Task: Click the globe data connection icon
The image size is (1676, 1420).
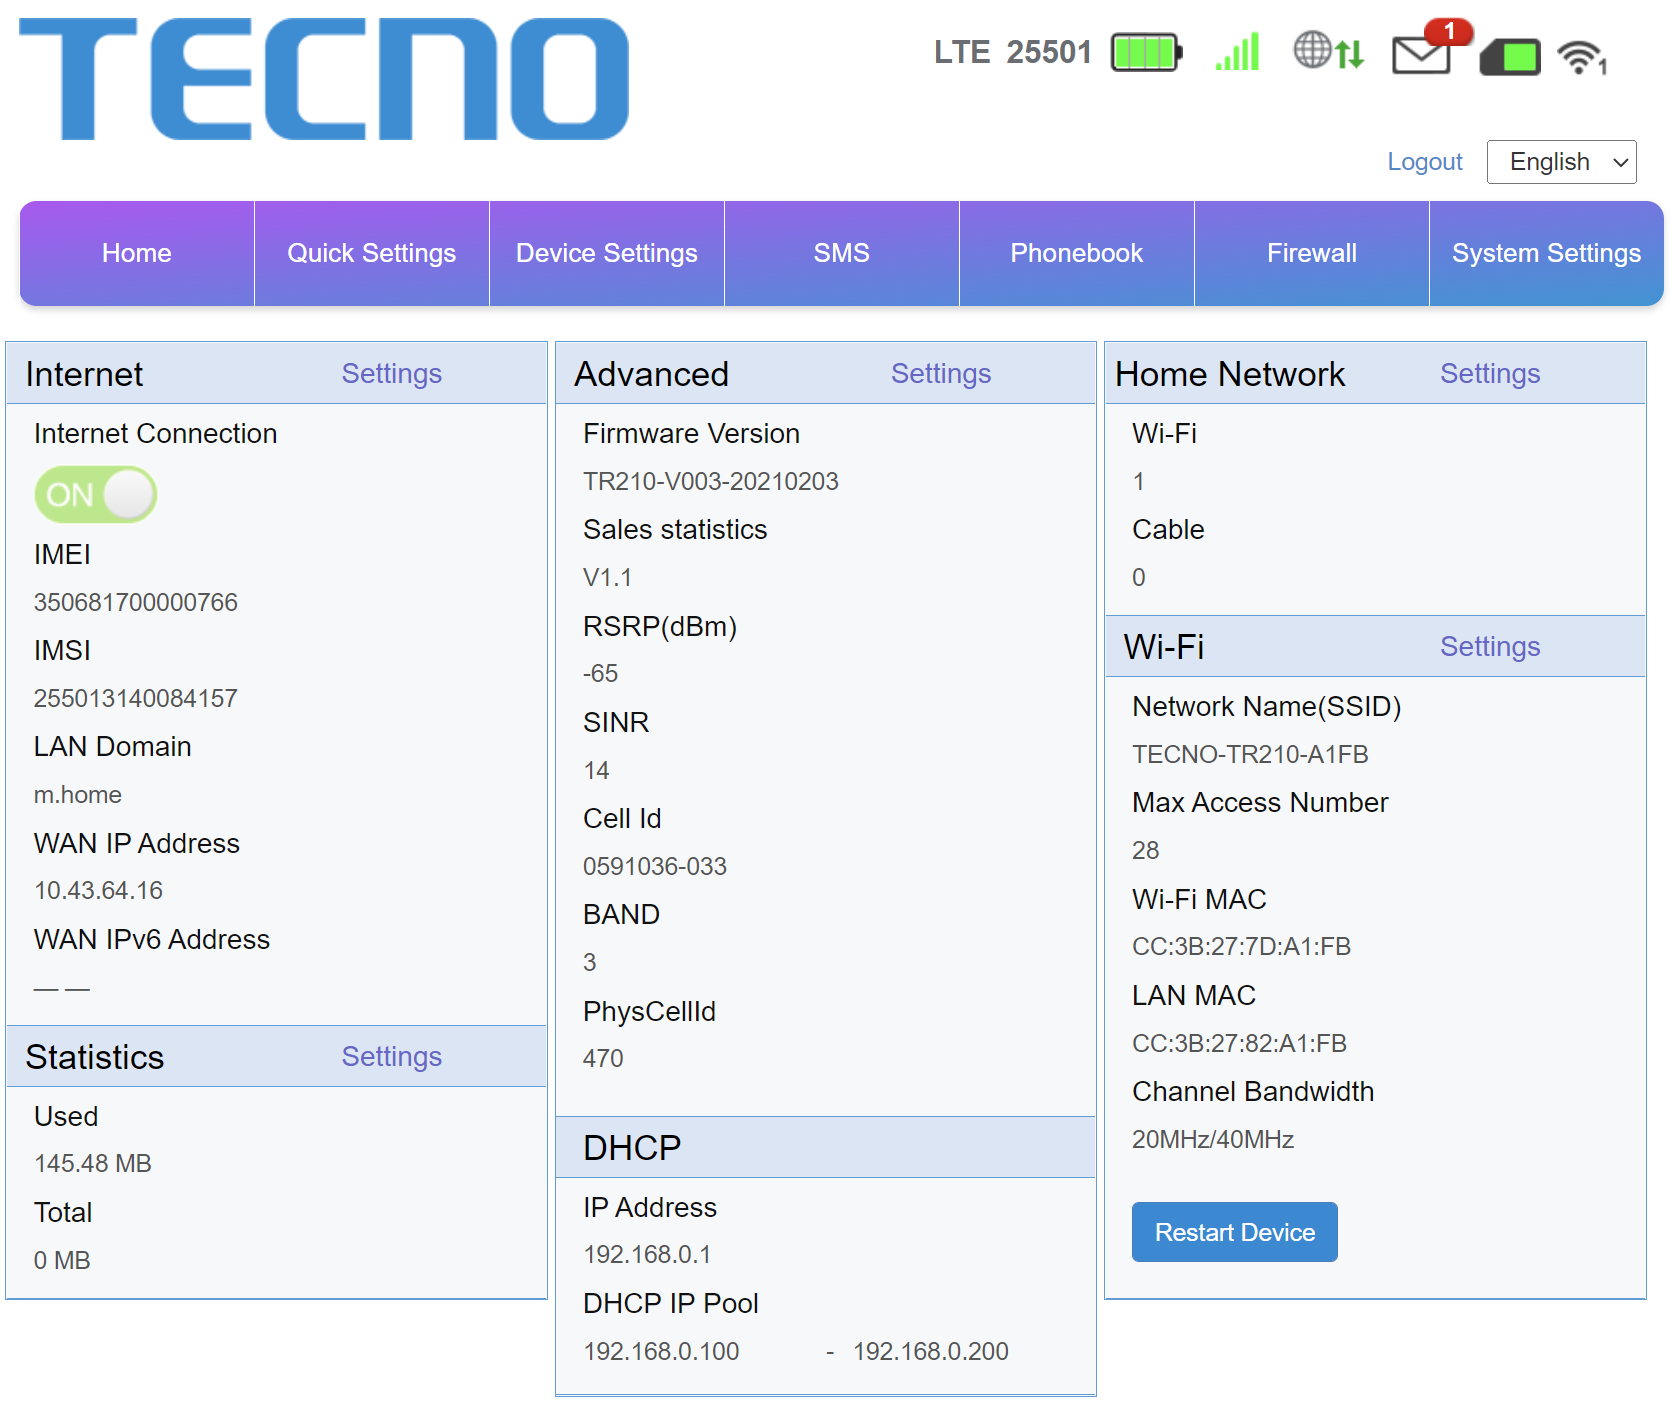Action: coord(1328,50)
